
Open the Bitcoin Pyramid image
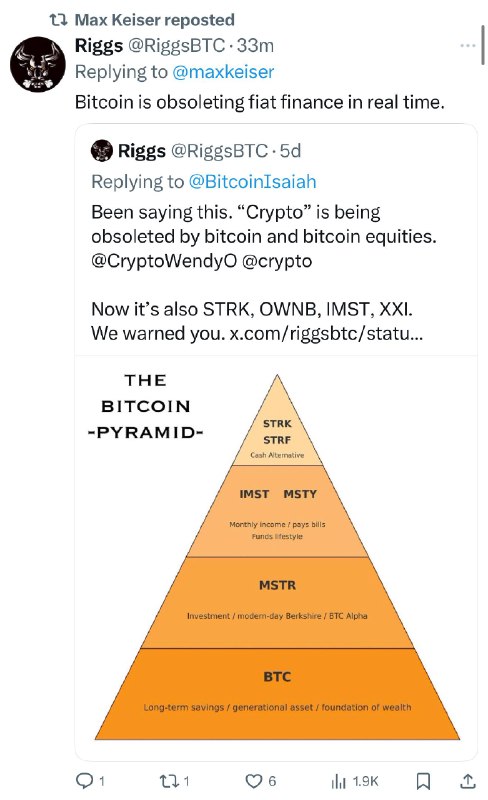tap(276, 558)
